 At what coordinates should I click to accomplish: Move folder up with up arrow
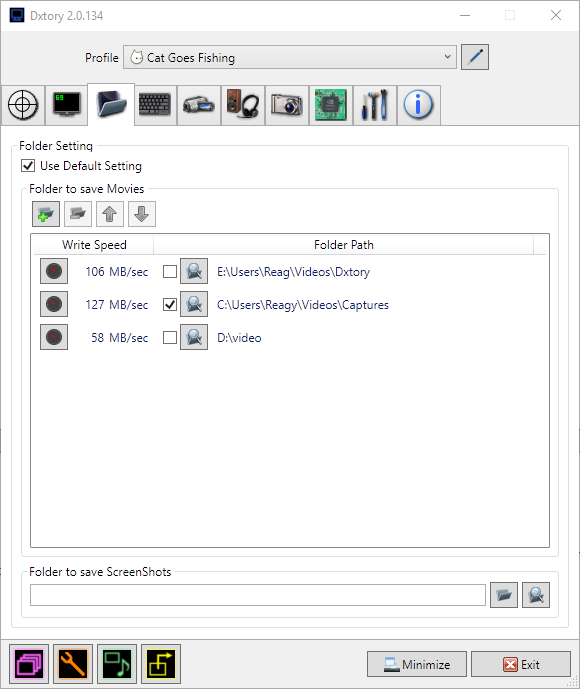point(110,214)
